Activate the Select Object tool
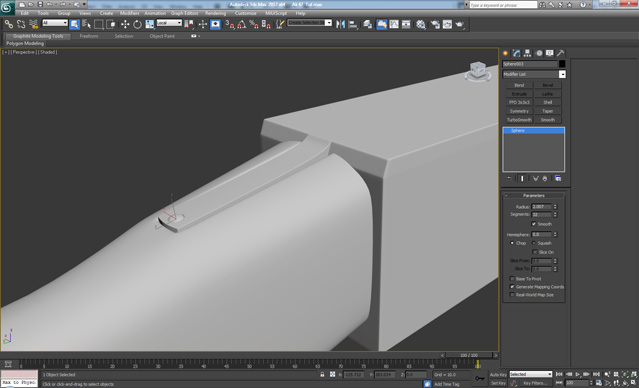The height and width of the screenshot is (388, 639). (x=74, y=24)
